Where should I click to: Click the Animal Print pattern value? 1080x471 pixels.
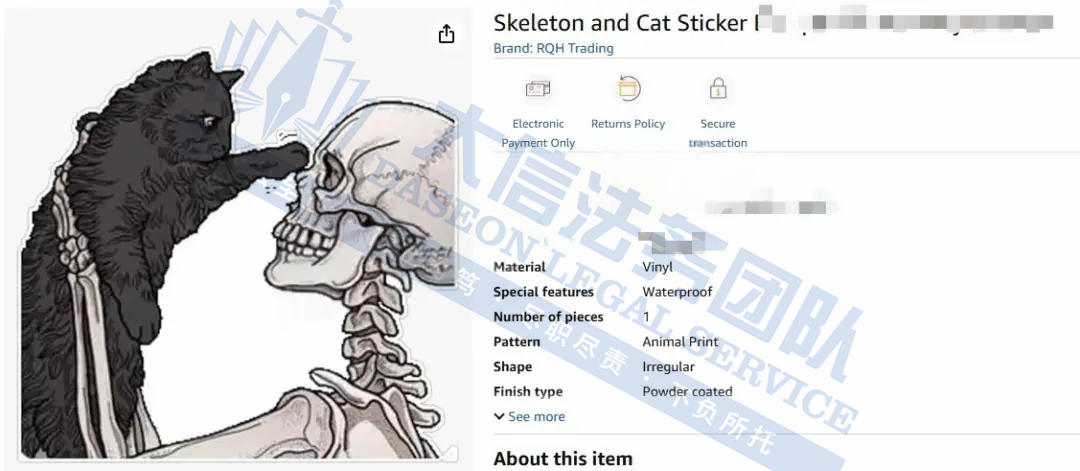tap(681, 342)
